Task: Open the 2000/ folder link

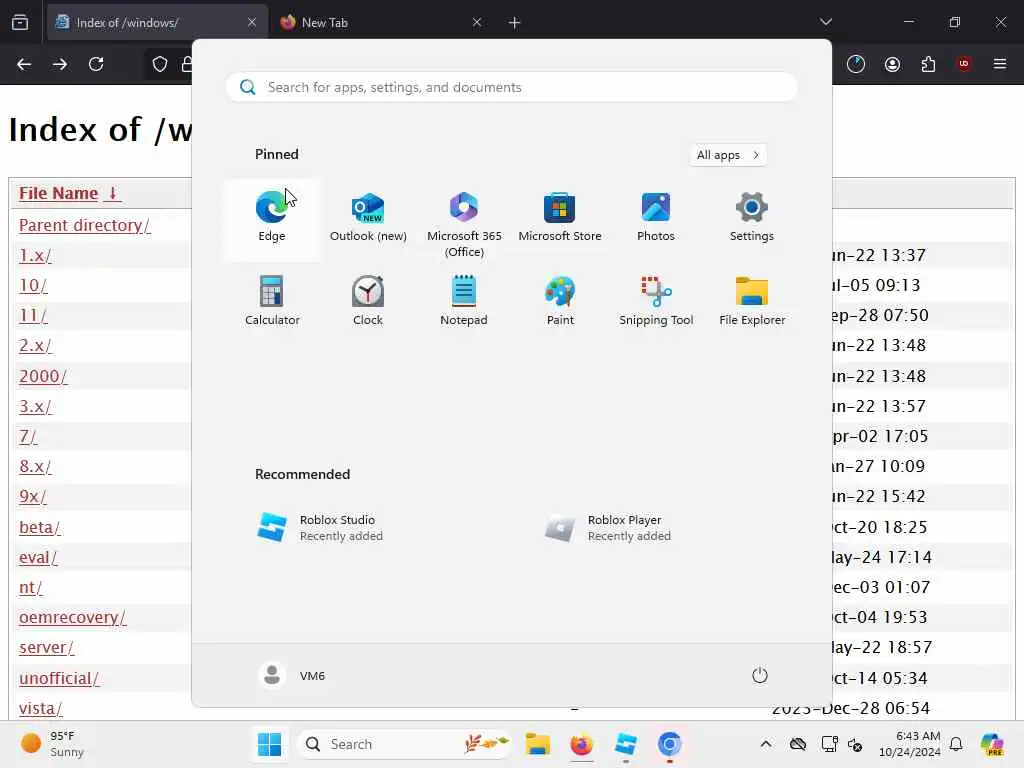Action: pos(43,376)
